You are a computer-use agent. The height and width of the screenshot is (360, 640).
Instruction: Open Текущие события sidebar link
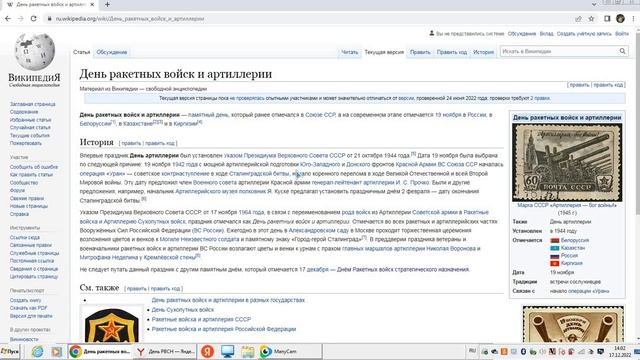pyautogui.click(x=30, y=136)
